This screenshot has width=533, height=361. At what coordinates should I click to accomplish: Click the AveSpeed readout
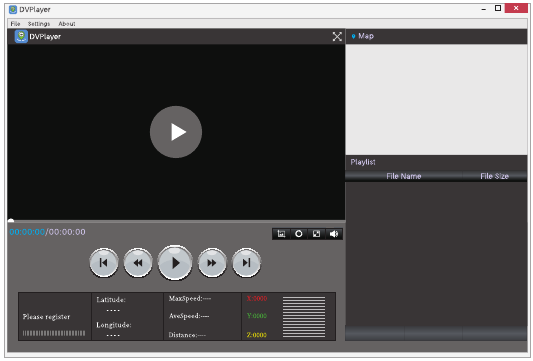point(189,316)
